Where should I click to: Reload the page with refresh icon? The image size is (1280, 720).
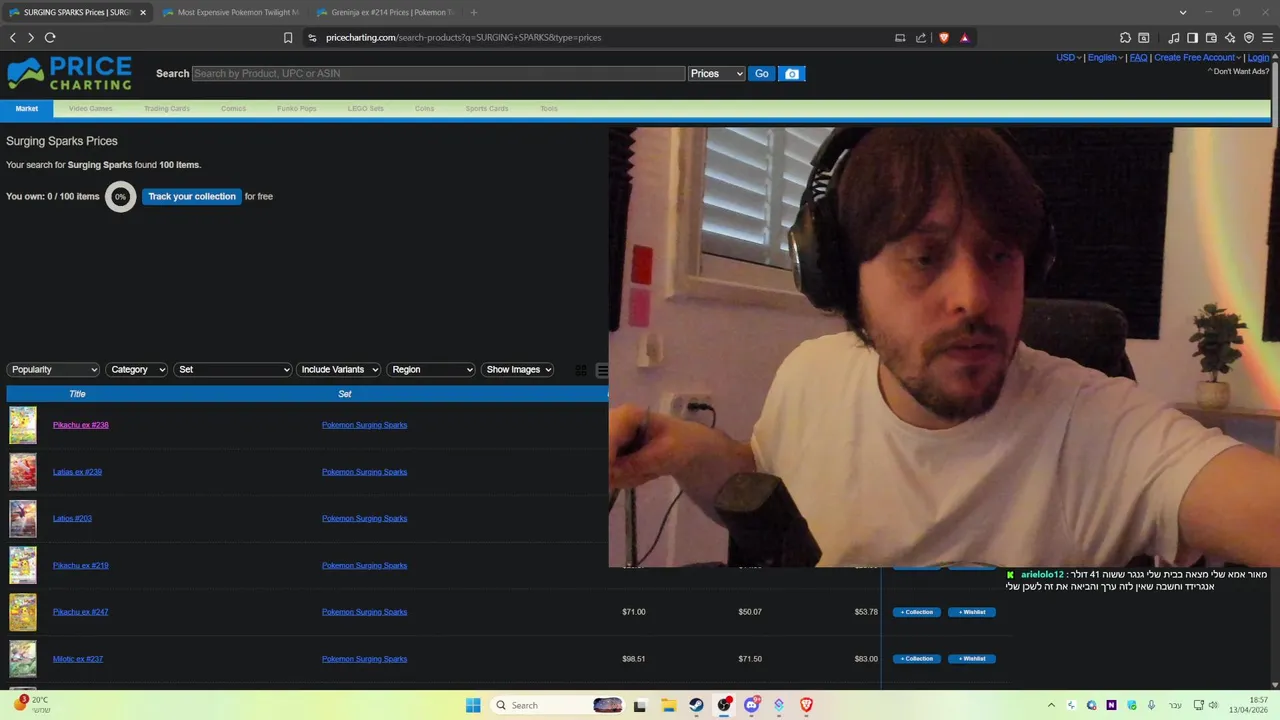pyautogui.click(x=50, y=37)
